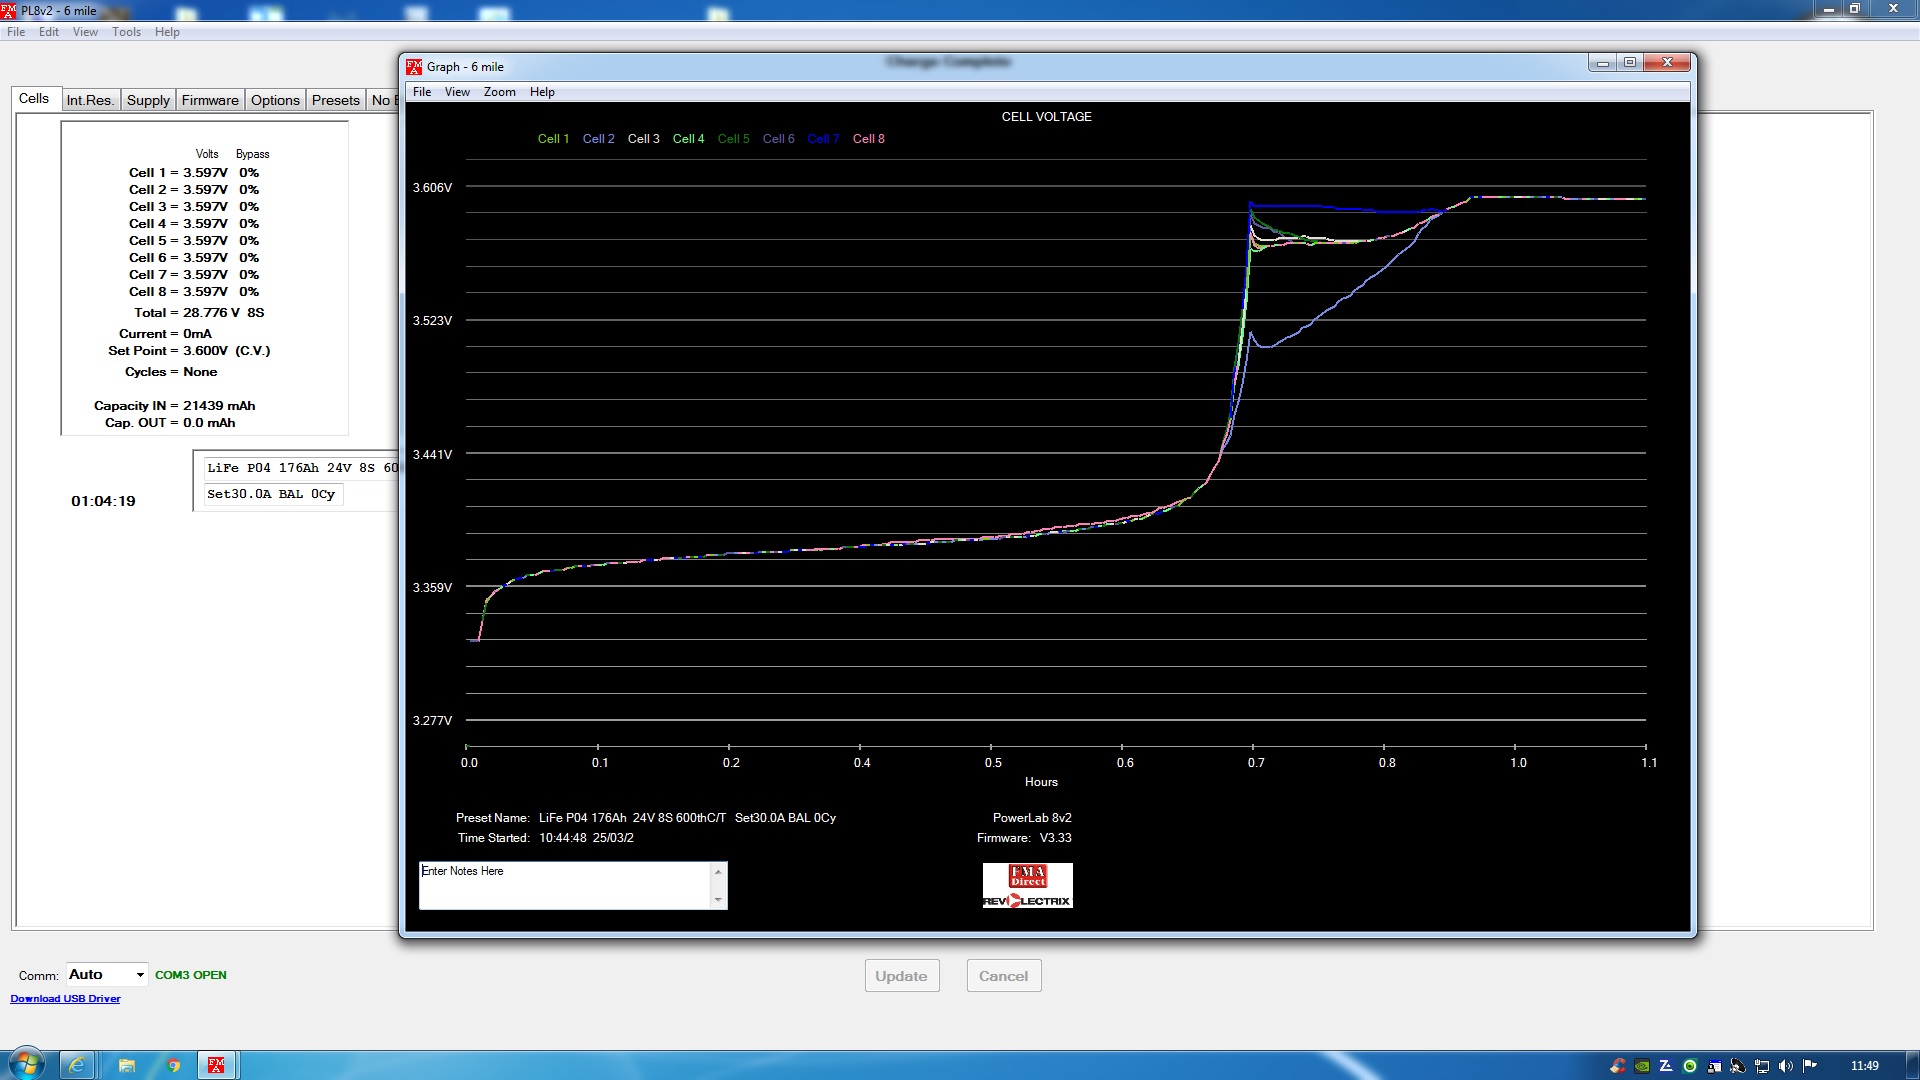Expand the Comm Auto dropdown

(x=140, y=975)
